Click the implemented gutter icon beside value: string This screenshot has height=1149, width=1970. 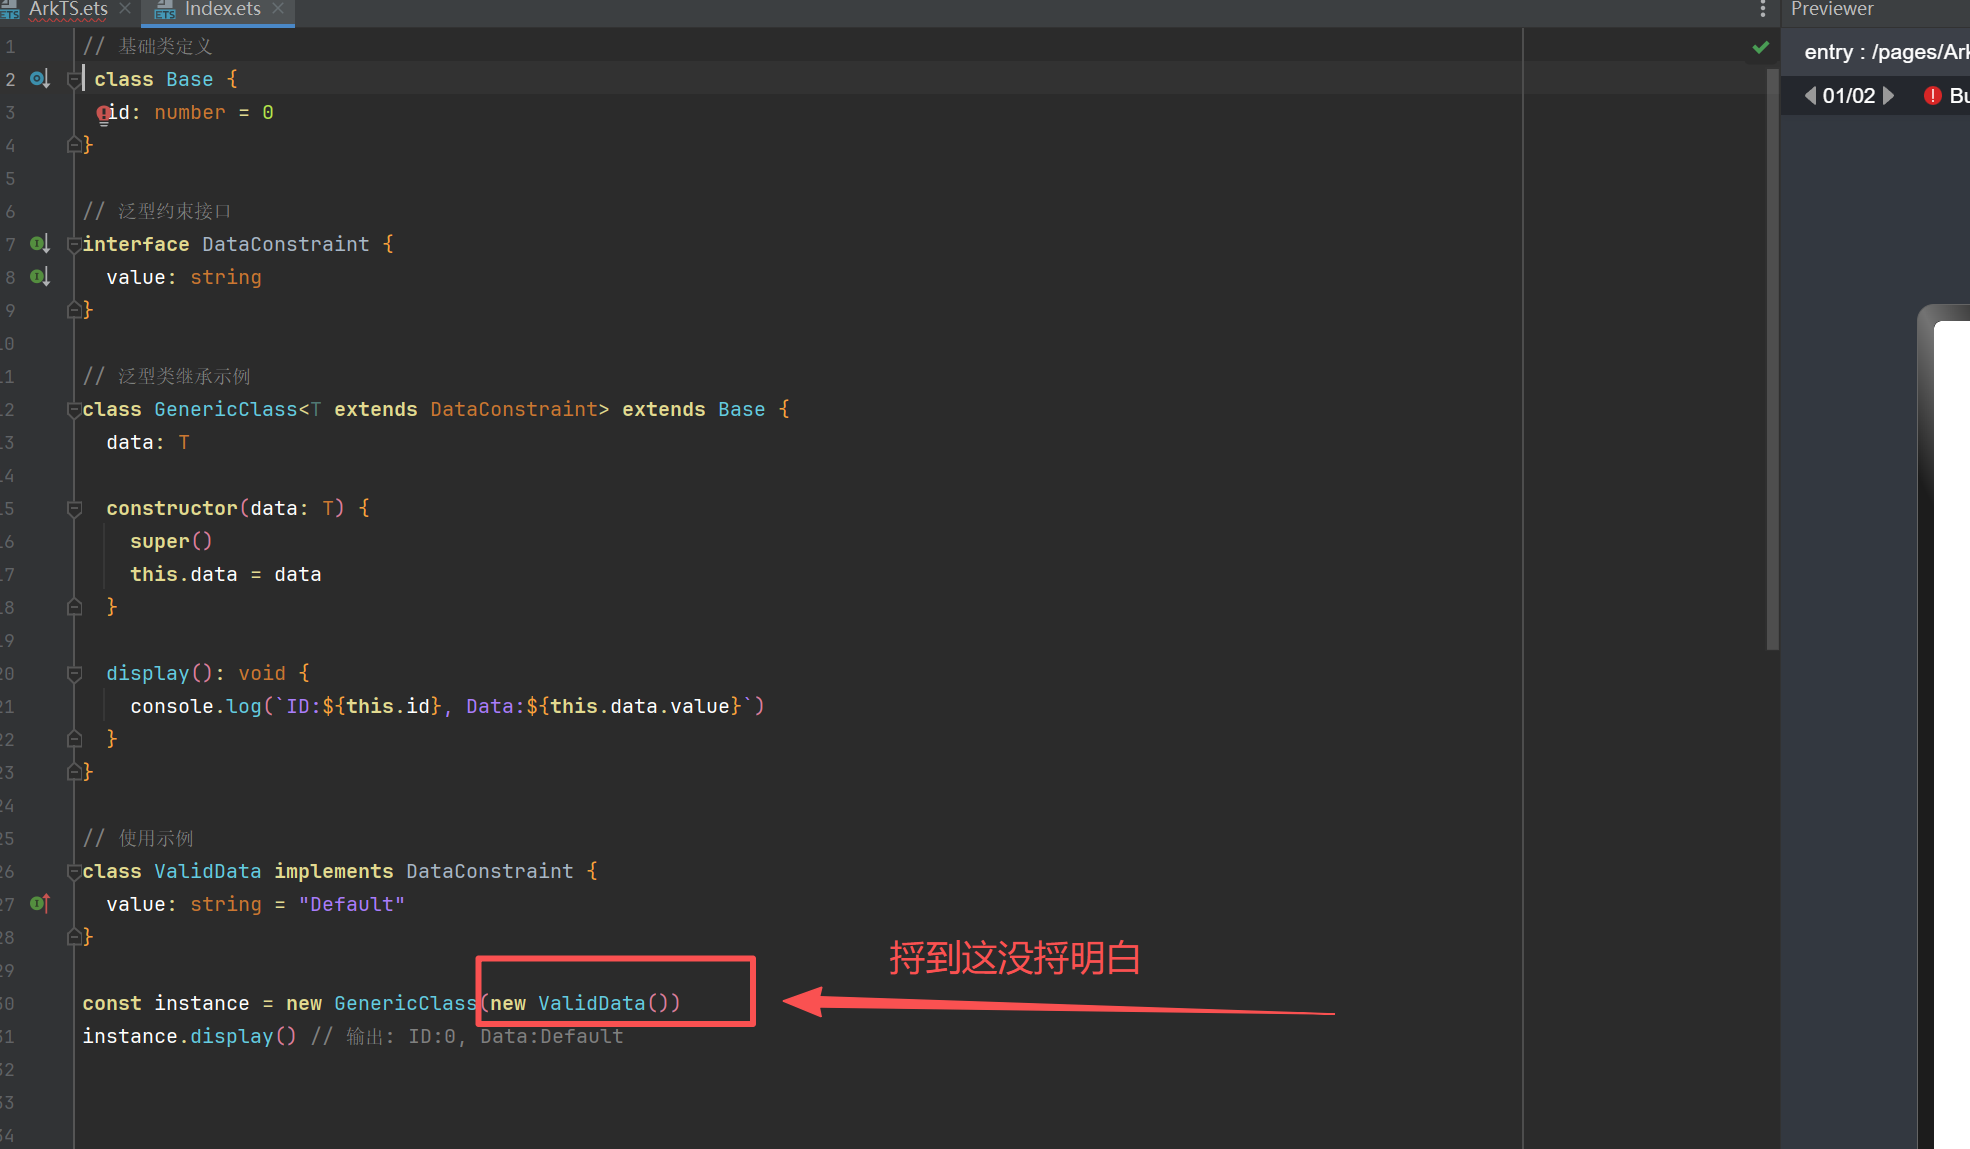[39, 276]
